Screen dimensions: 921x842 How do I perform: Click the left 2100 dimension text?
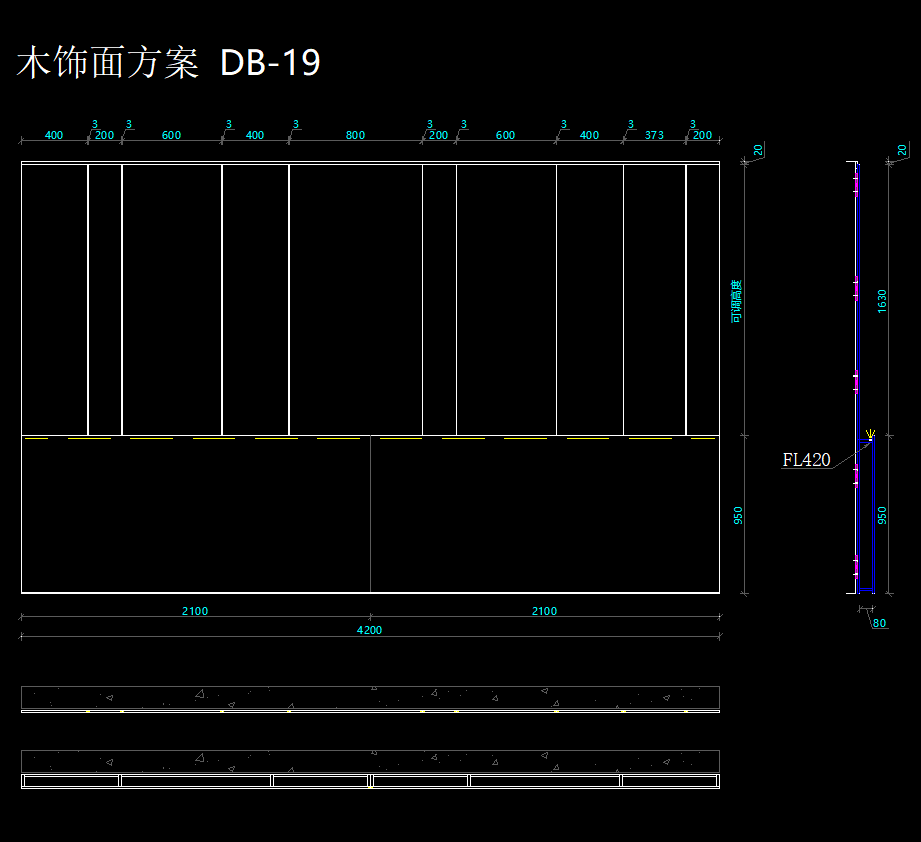pyautogui.click(x=195, y=611)
